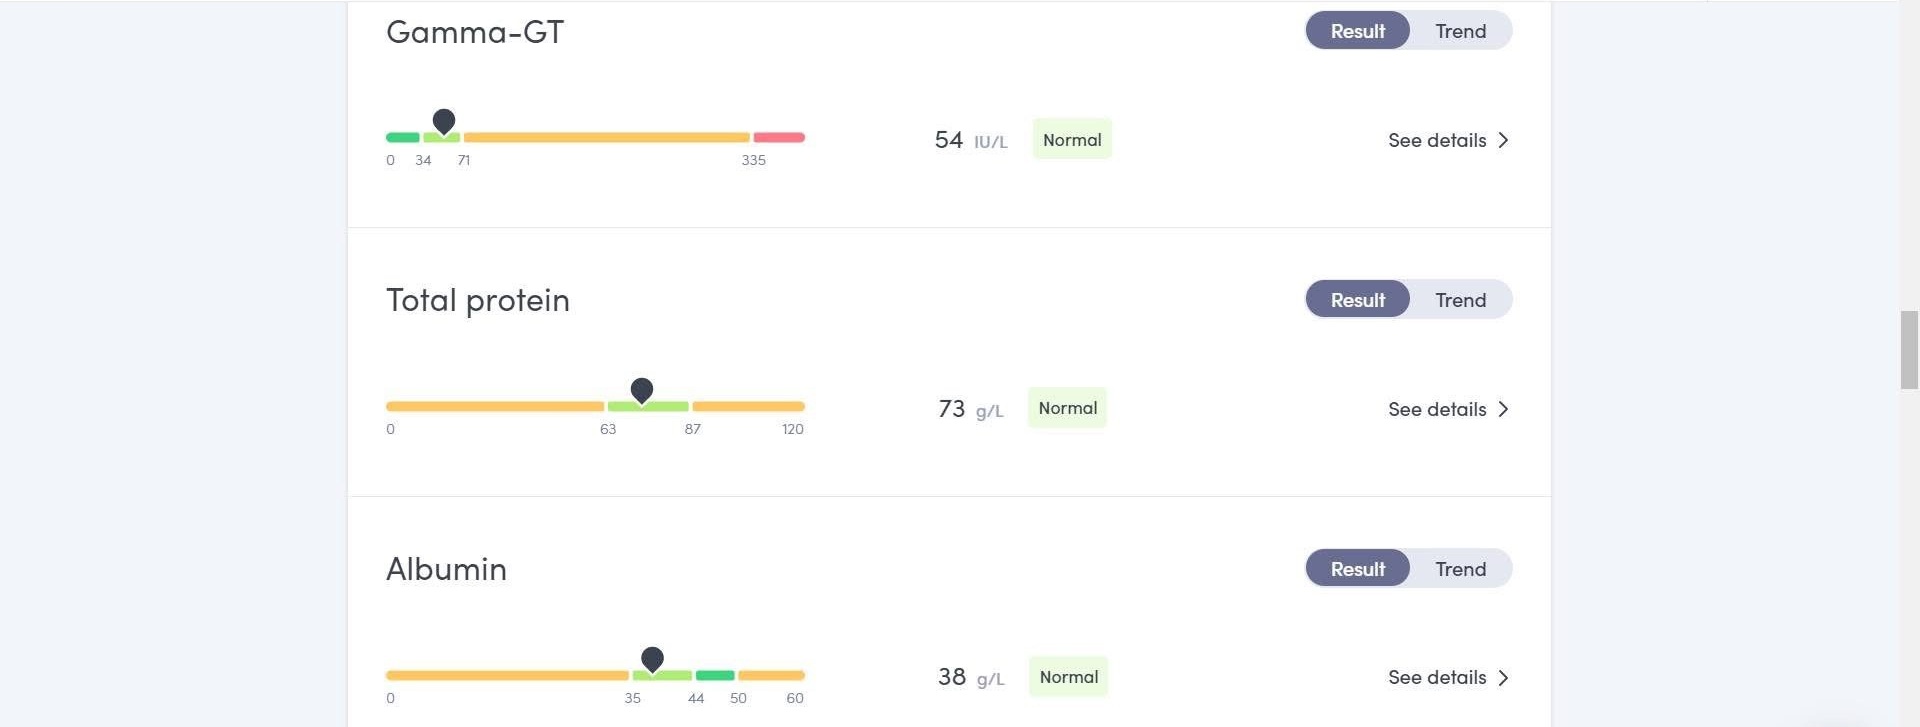Select Result view for Total protein
This screenshot has width=1920, height=727.
click(1357, 300)
